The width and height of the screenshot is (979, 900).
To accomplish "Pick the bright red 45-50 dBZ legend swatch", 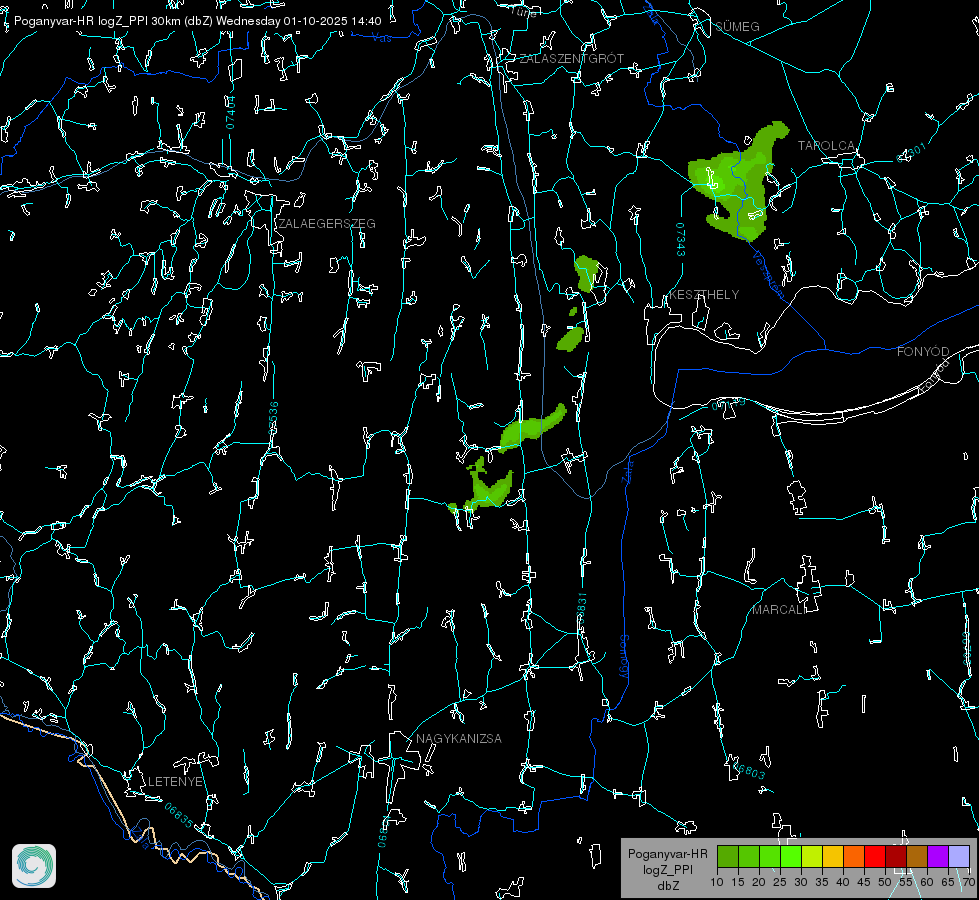I will [x=875, y=856].
